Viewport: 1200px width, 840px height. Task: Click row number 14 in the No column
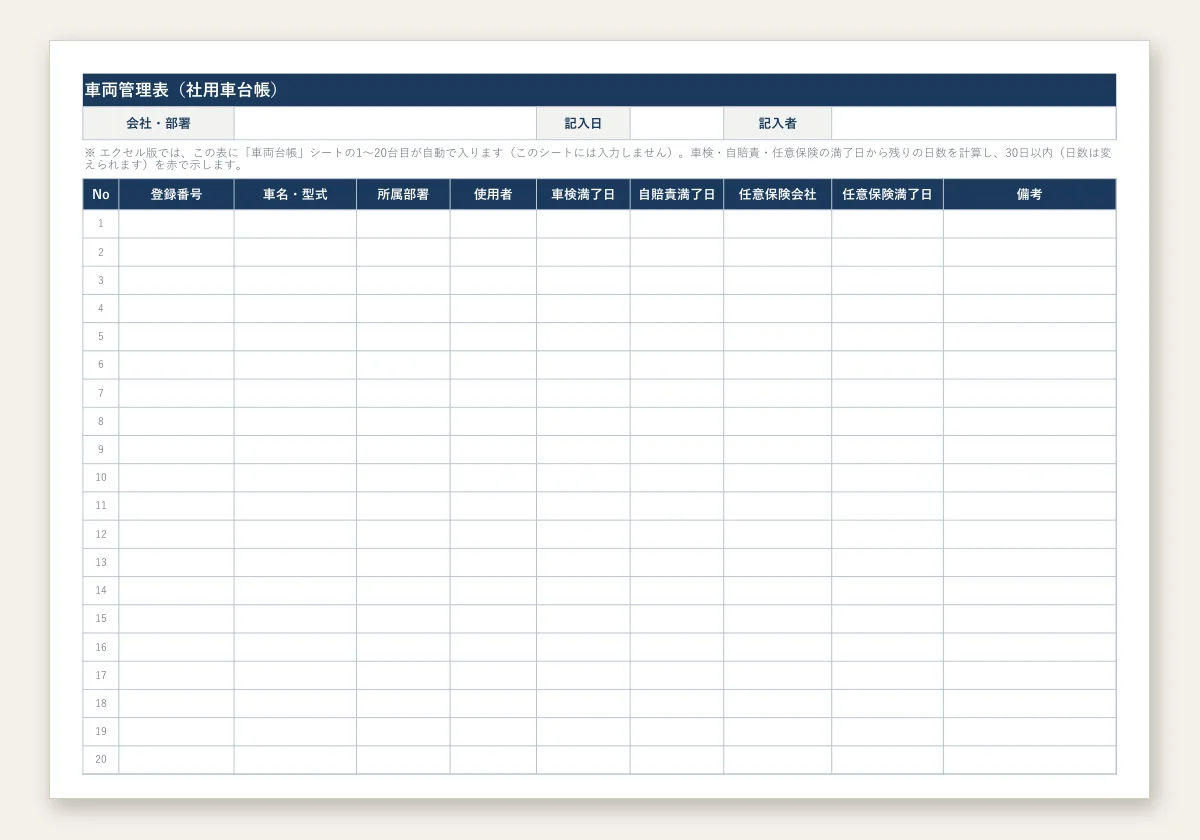[x=101, y=591]
